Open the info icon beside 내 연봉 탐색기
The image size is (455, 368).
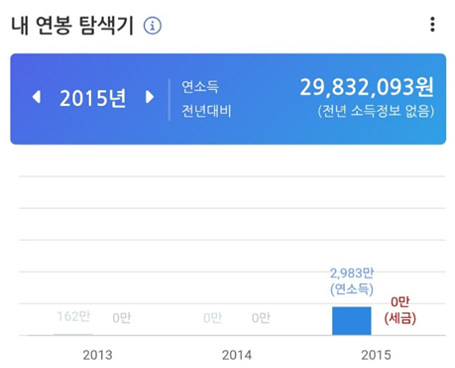tap(152, 25)
